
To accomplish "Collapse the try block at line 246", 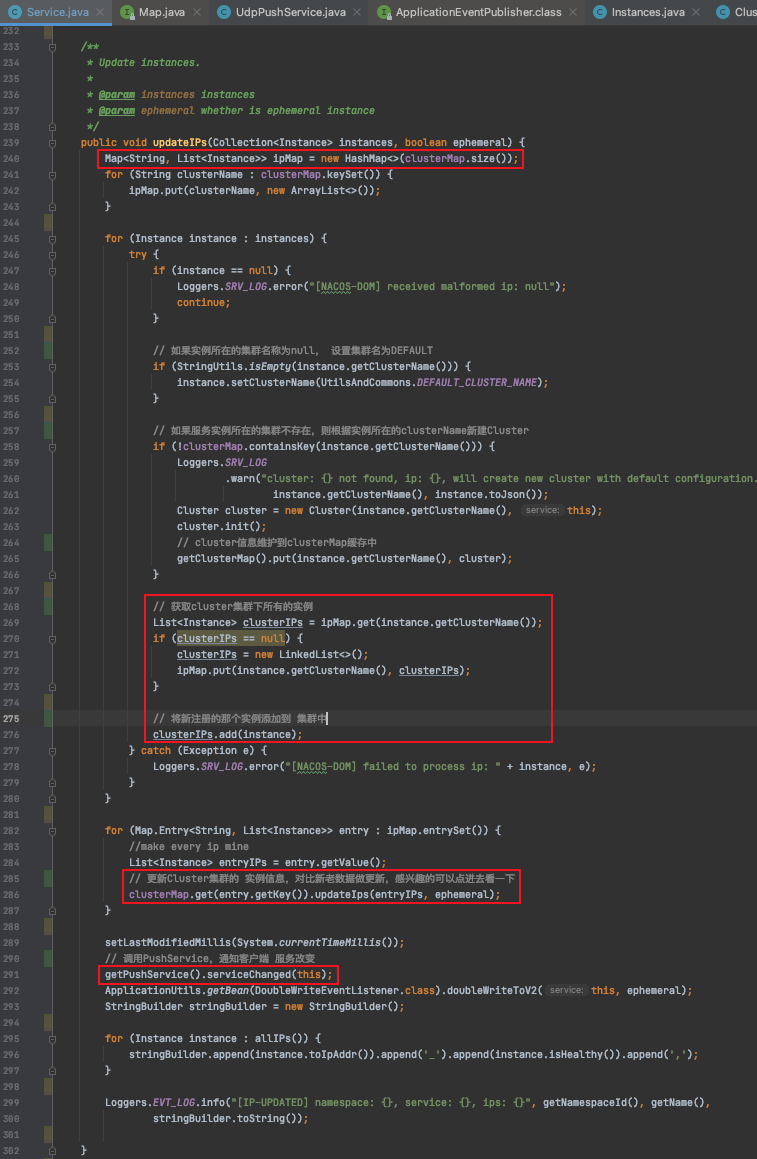I will tap(52, 254).
